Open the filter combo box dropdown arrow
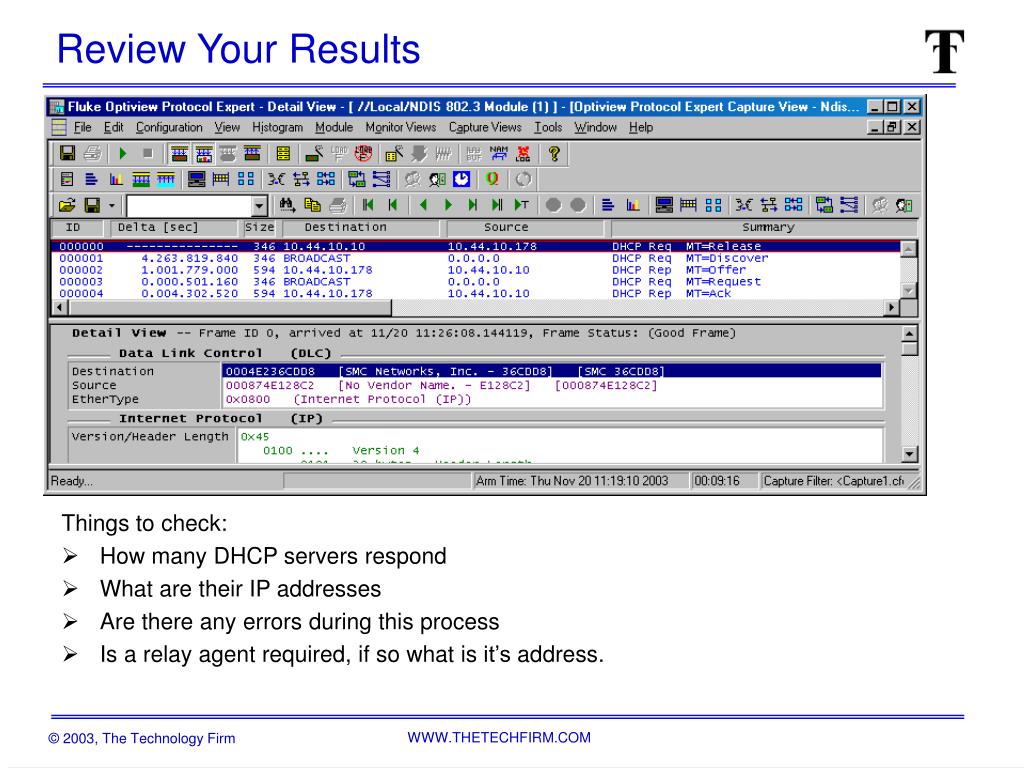The image size is (1024, 768). click(x=259, y=206)
